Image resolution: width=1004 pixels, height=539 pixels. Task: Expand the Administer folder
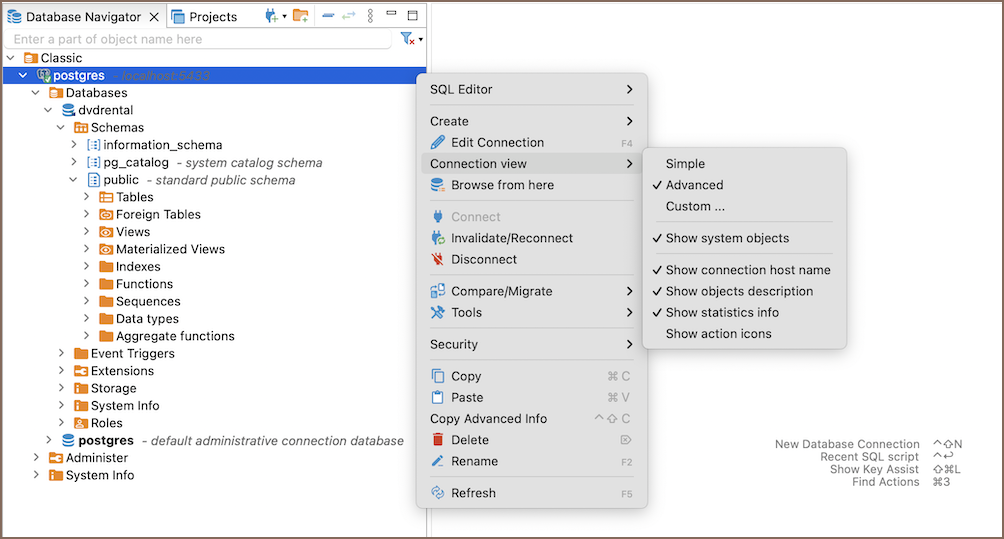(36, 458)
